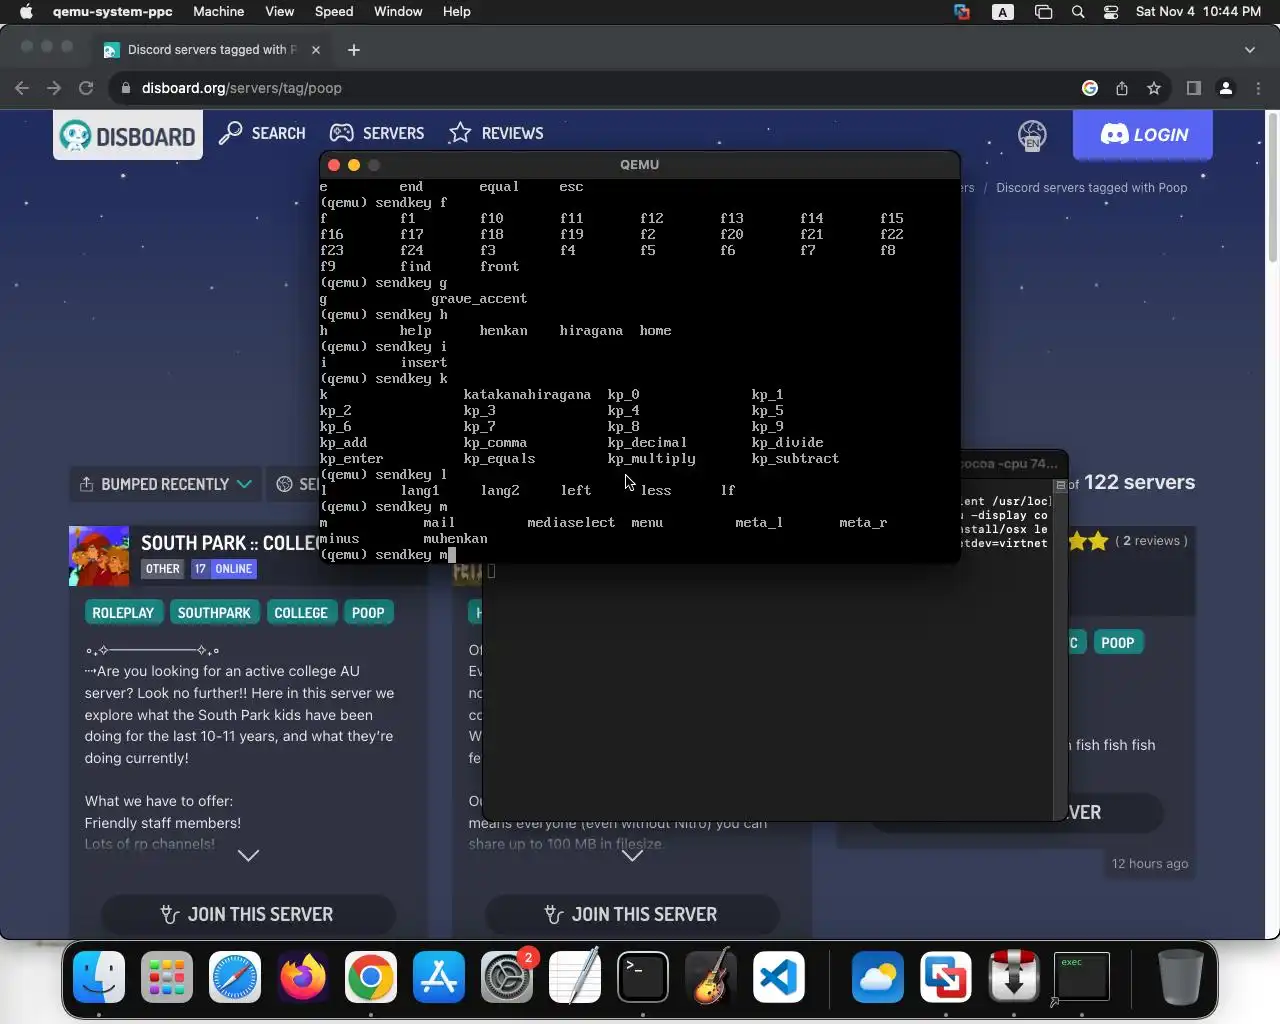Viewport: 1280px width, 1024px height.
Task: Open TextEdit from the Dock
Action: pos(575,977)
